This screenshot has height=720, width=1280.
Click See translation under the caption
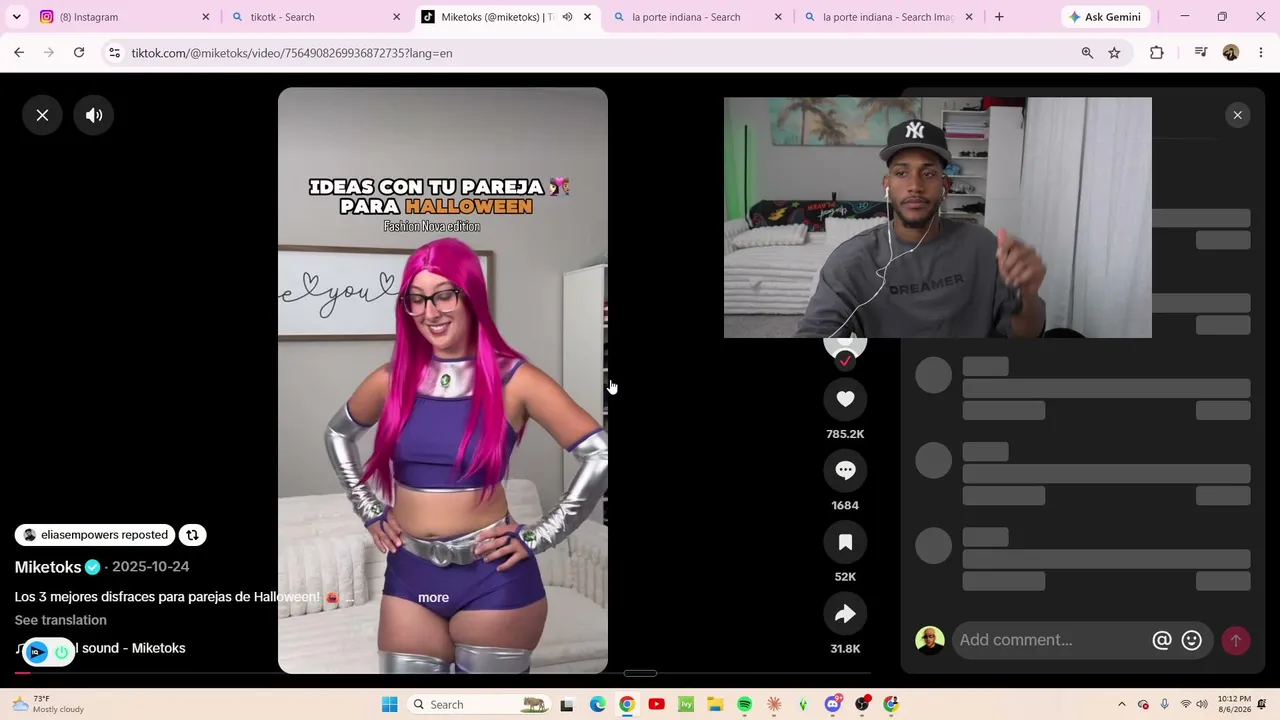60,620
